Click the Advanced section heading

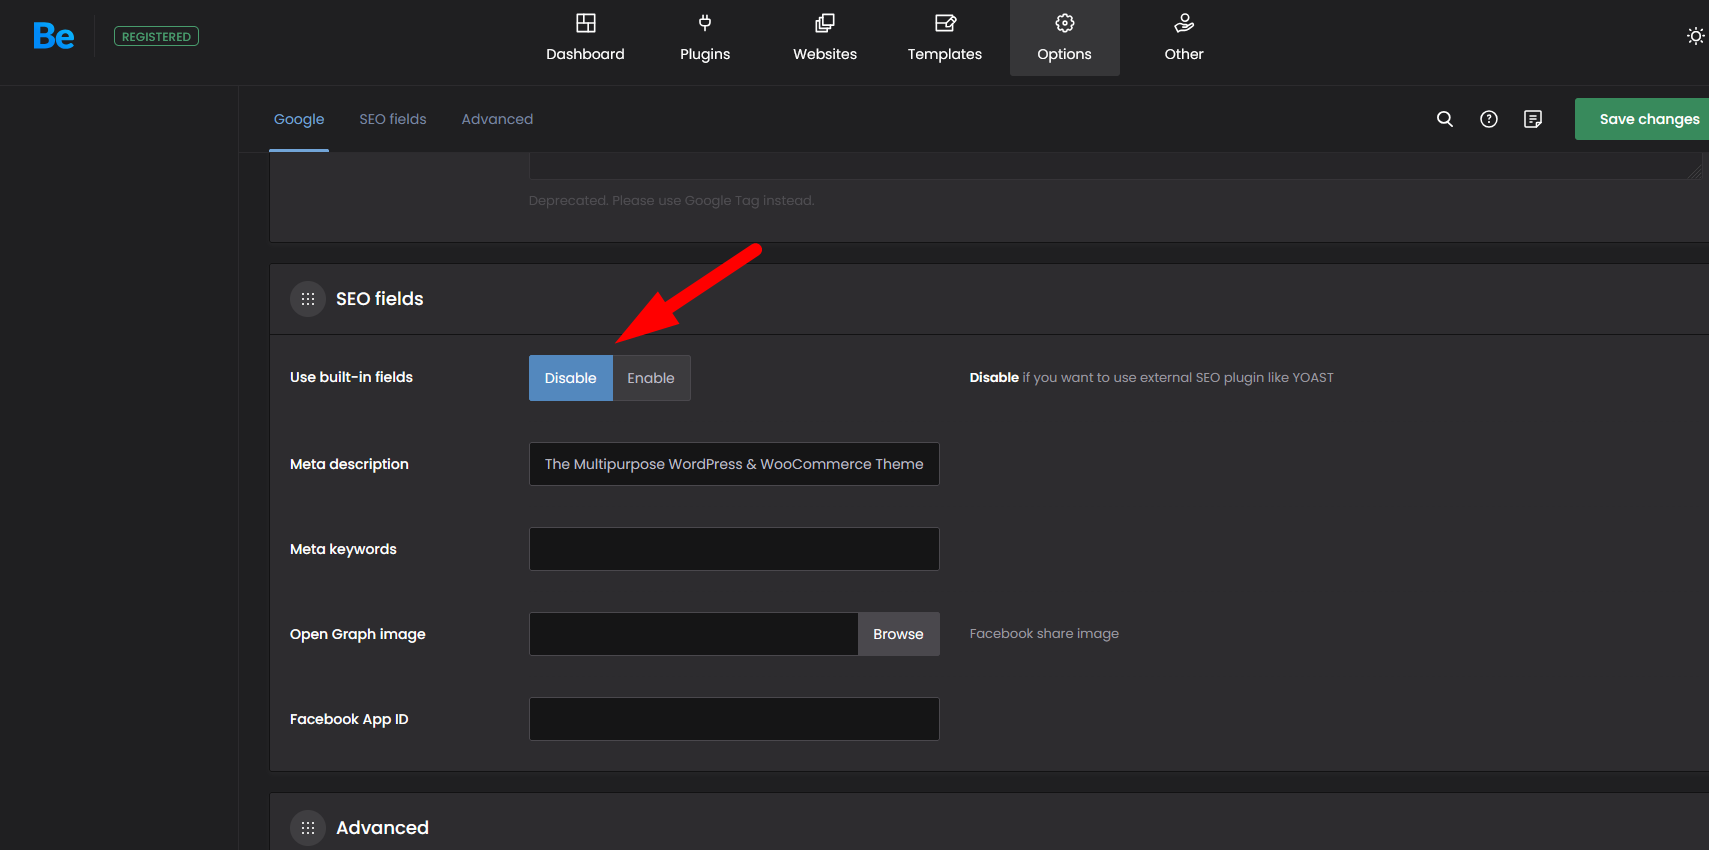tap(382, 828)
